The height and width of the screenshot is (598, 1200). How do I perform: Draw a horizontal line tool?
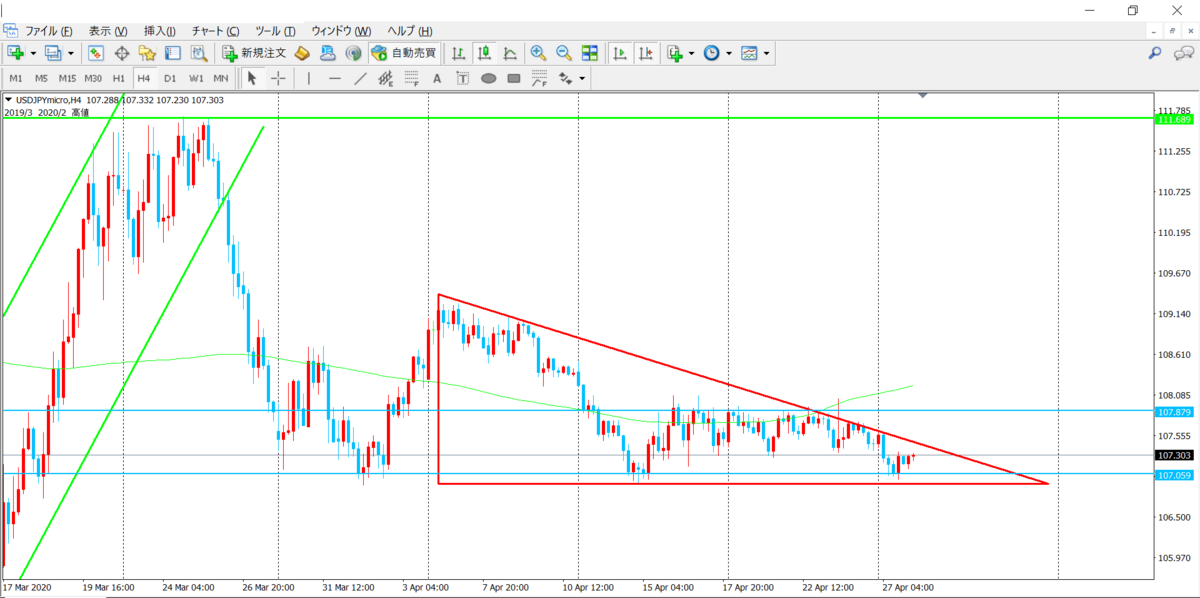[x=335, y=78]
